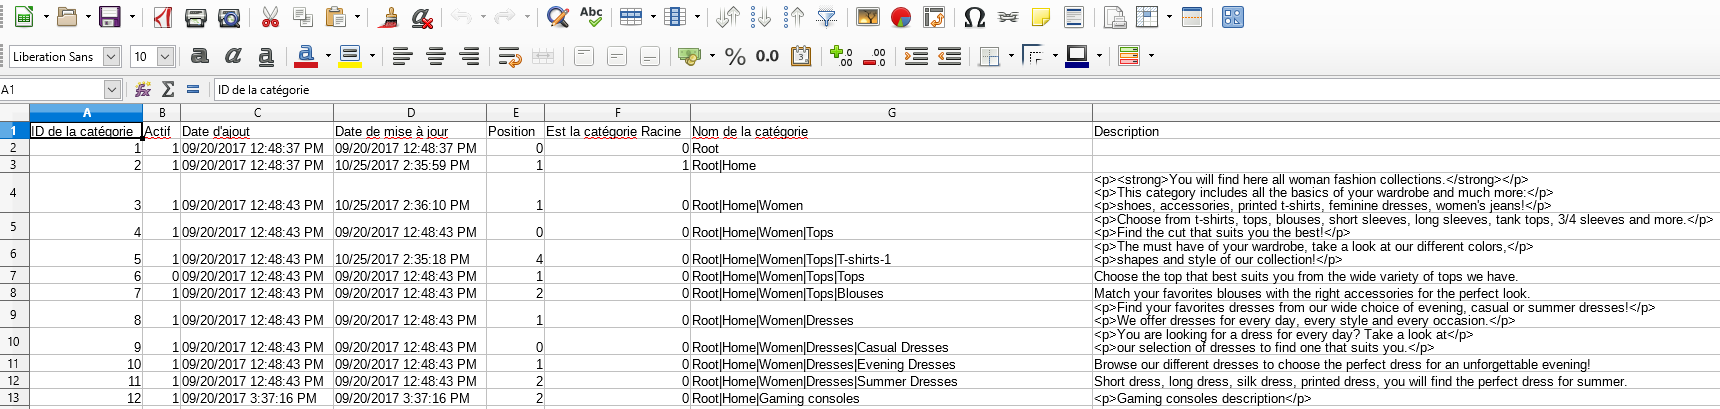The height and width of the screenshot is (409, 1720).
Task: Open the Liberation Sans font name dropdown
Action: (x=112, y=57)
